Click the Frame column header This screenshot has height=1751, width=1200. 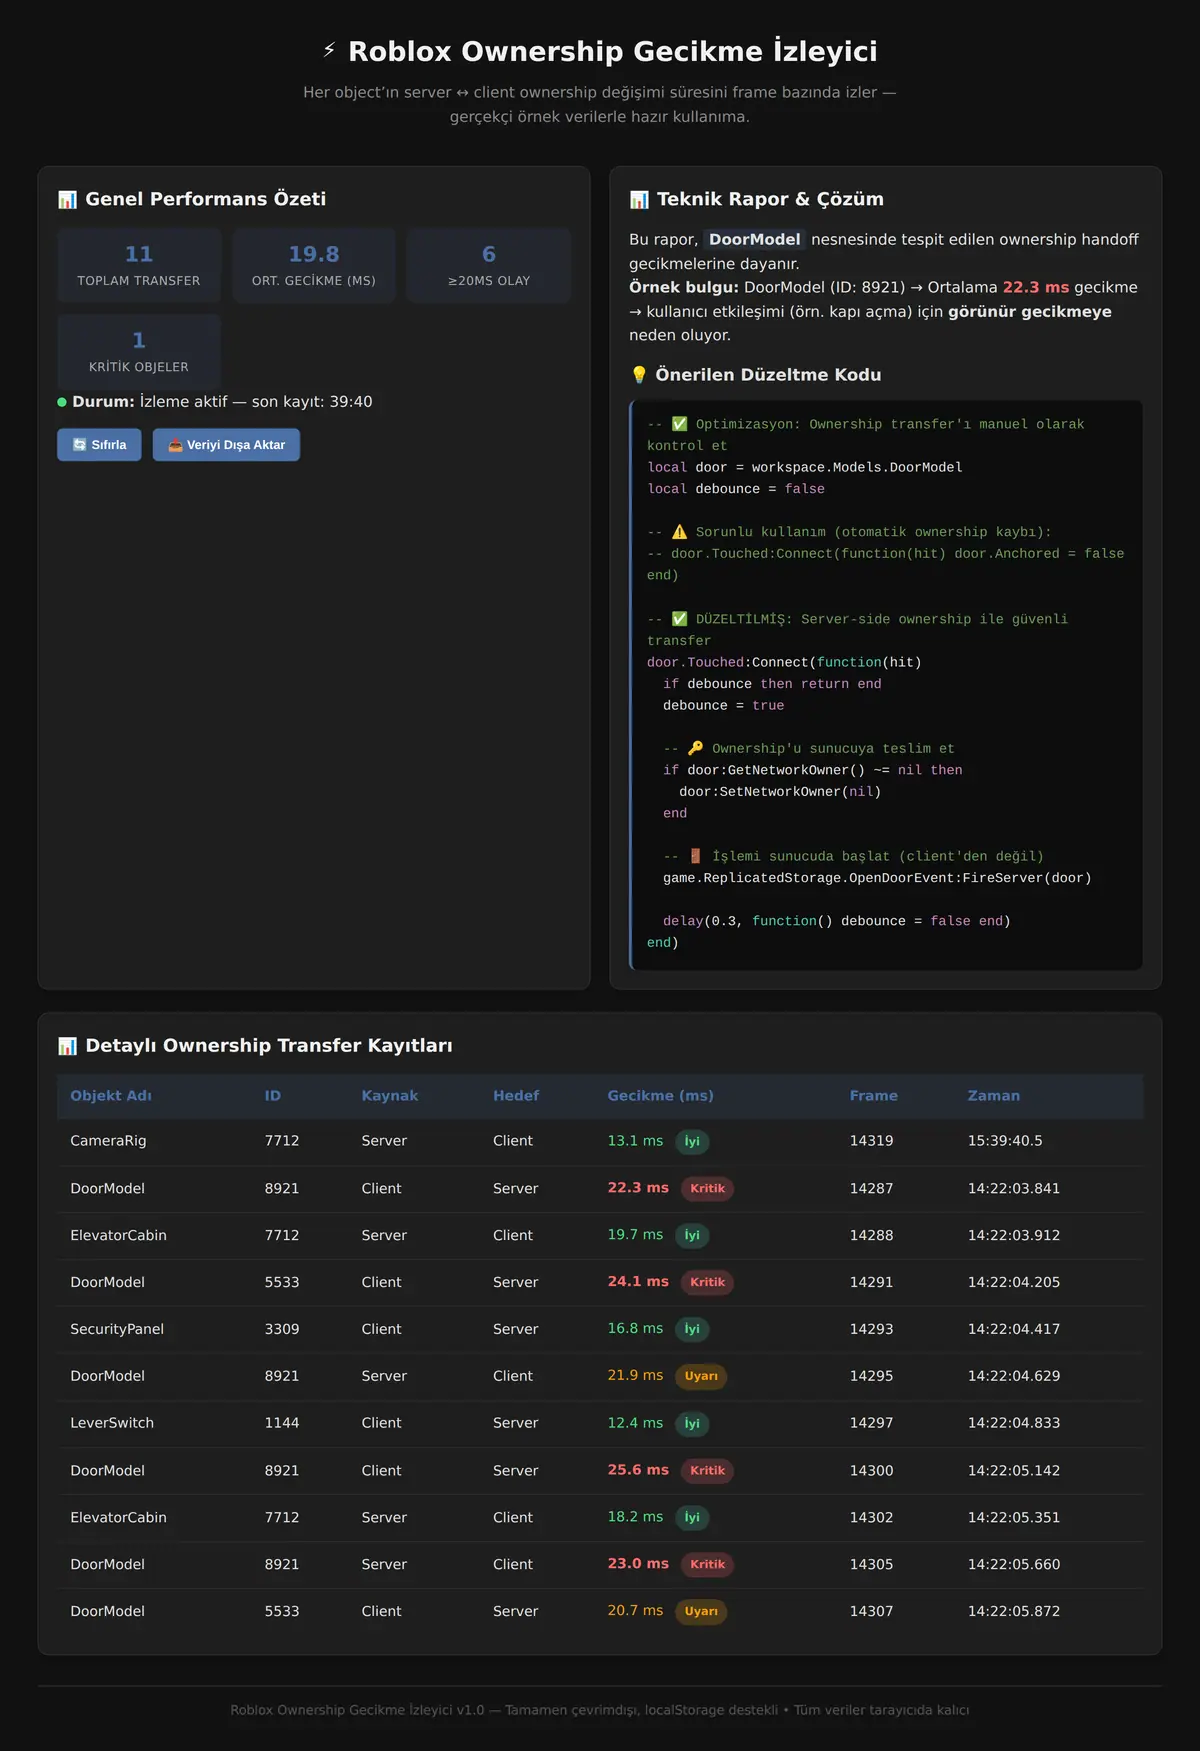click(874, 1096)
